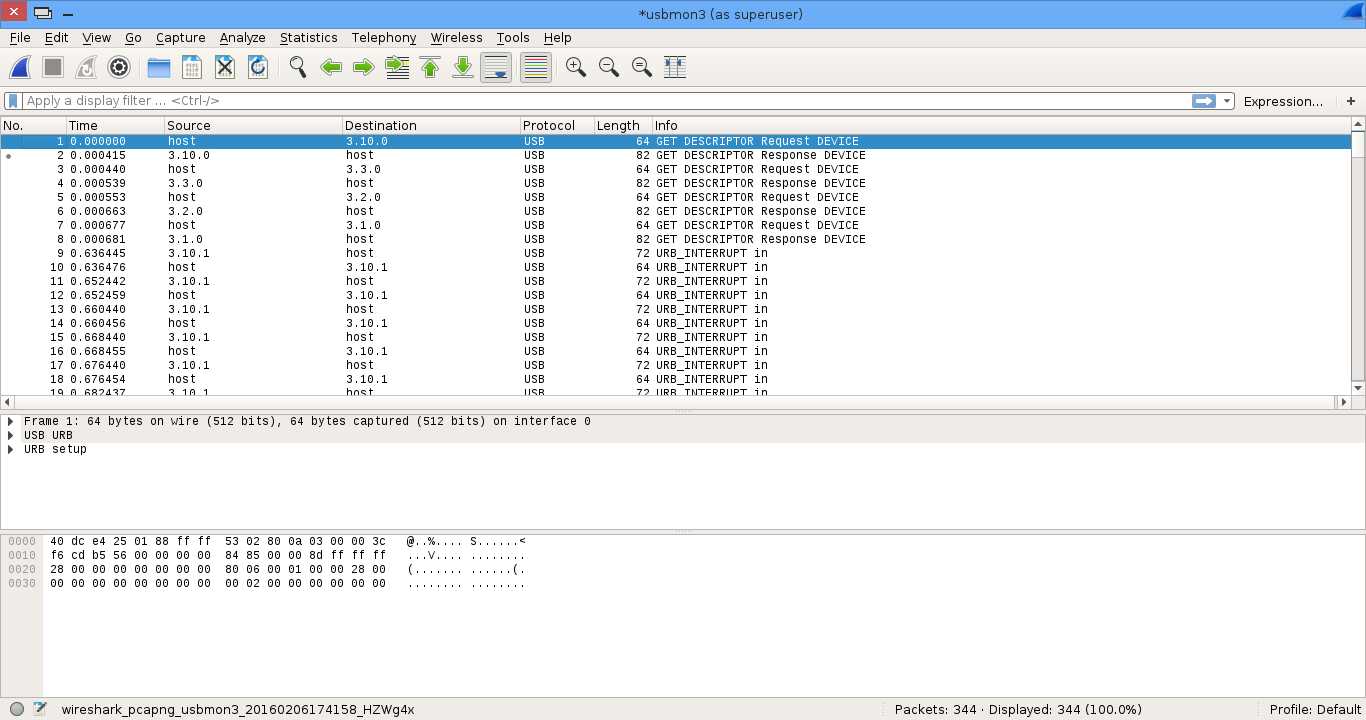Apply the display filter with the arrow button

pyautogui.click(x=1204, y=101)
